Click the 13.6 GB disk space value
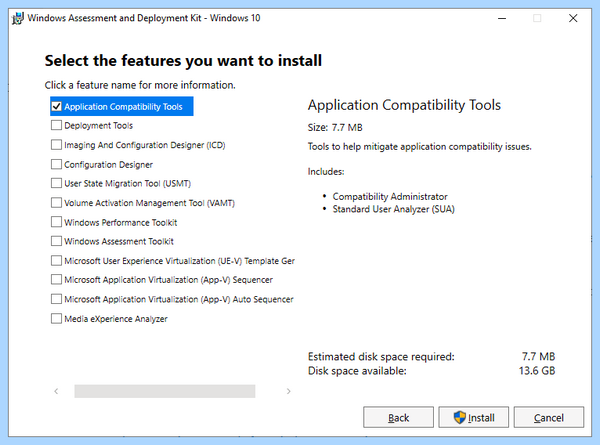This screenshot has width=600, height=445. tap(537, 370)
